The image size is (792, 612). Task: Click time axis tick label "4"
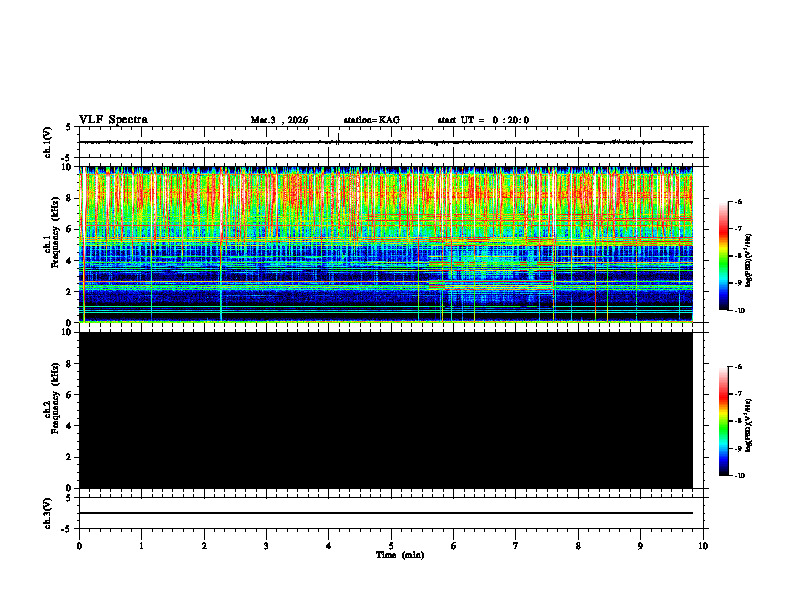click(x=329, y=546)
